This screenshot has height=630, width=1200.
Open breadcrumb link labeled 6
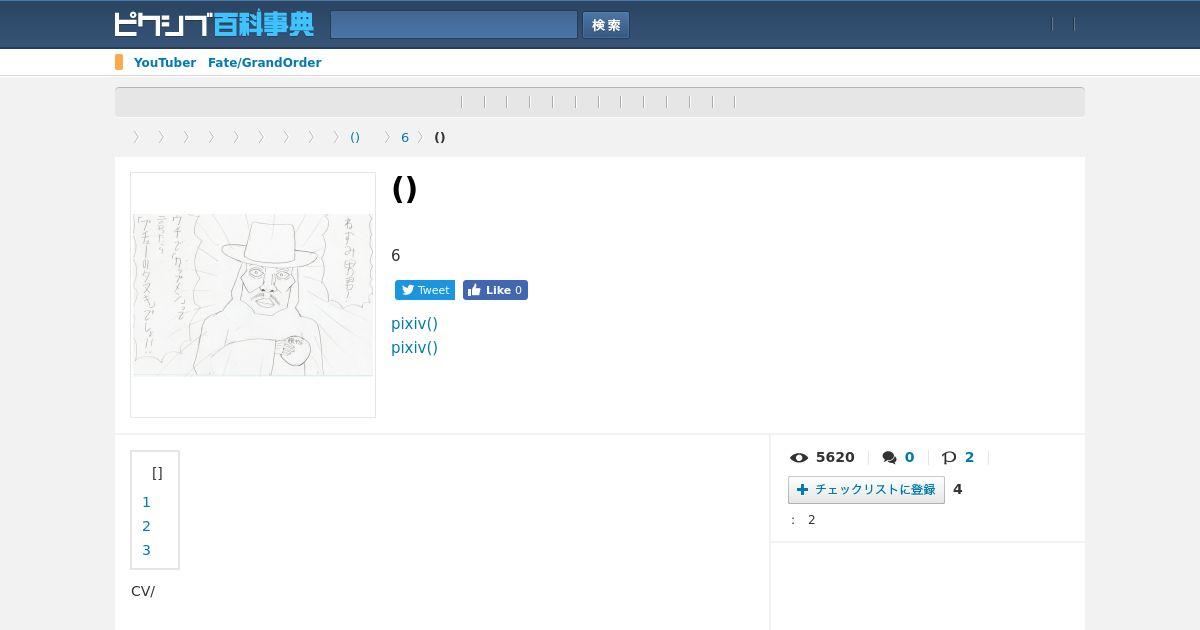coord(405,138)
